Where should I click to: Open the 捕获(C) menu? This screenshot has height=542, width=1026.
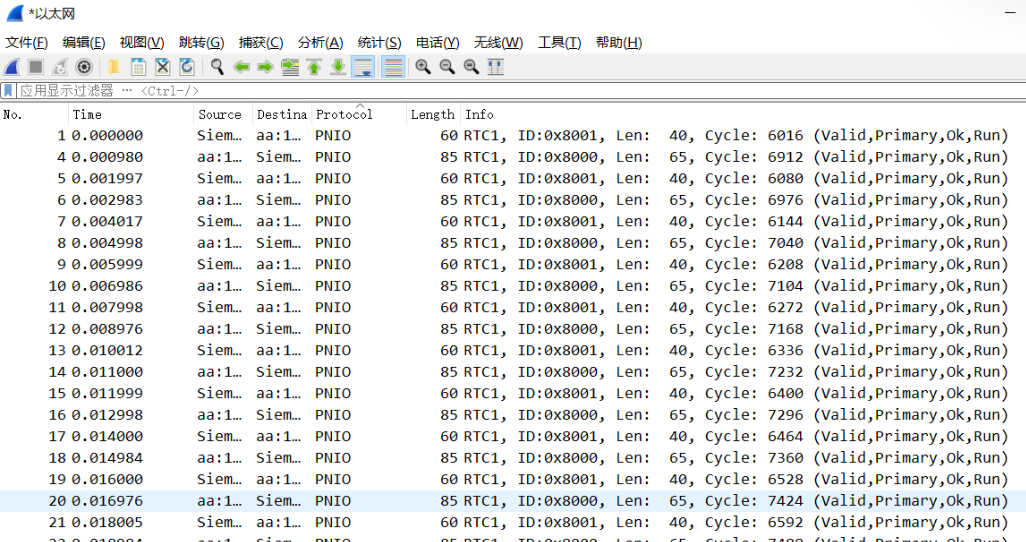pyautogui.click(x=260, y=42)
